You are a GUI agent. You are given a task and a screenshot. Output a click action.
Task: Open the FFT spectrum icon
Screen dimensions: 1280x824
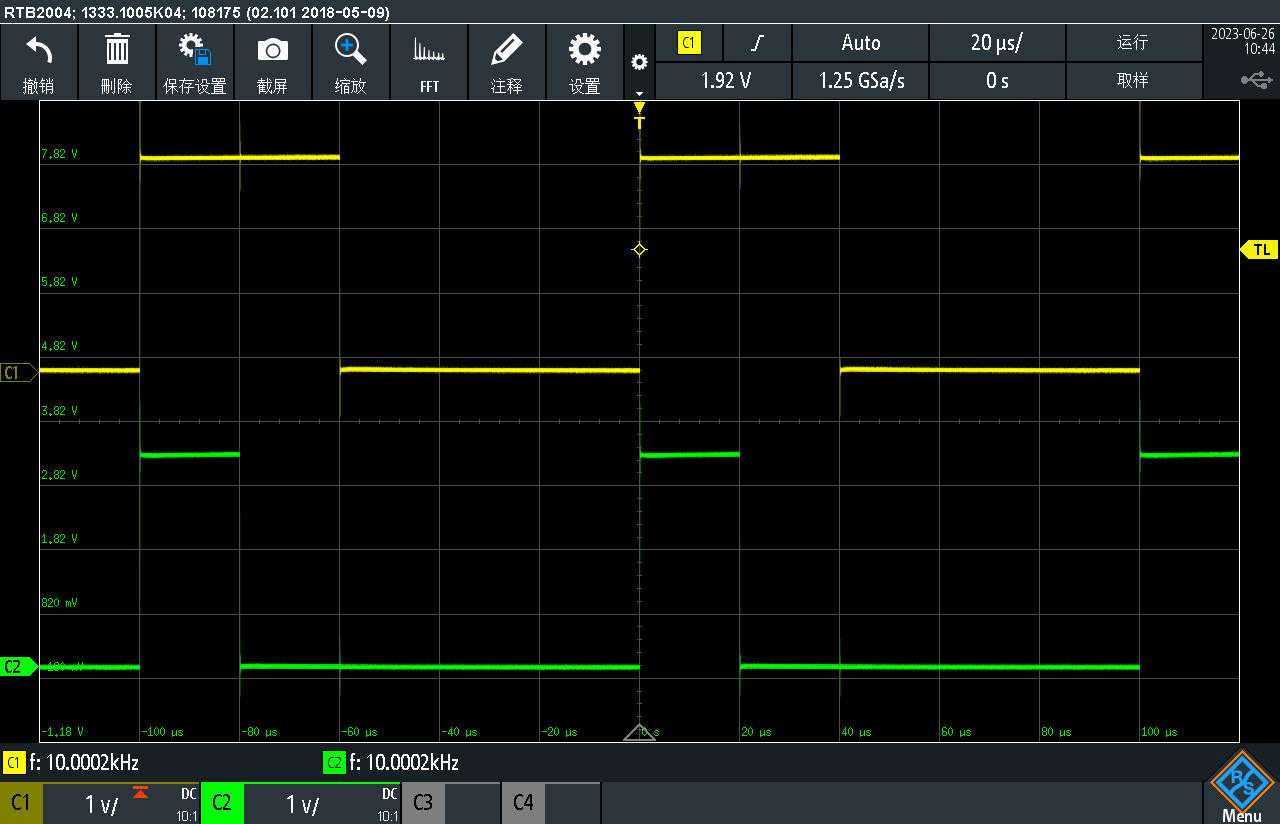[429, 50]
